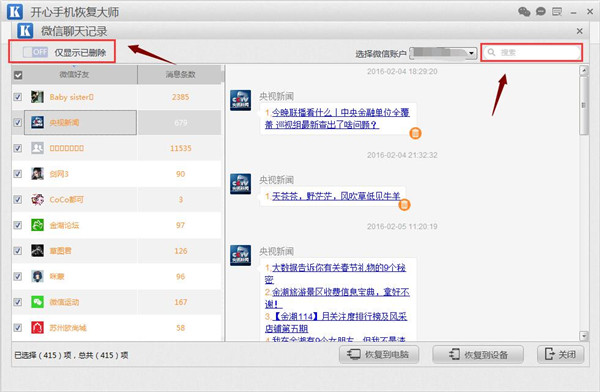Uncheck the 苏州欧尚城 checkbox
Image resolution: width=600 pixels, height=392 pixels.
point(18,328)
